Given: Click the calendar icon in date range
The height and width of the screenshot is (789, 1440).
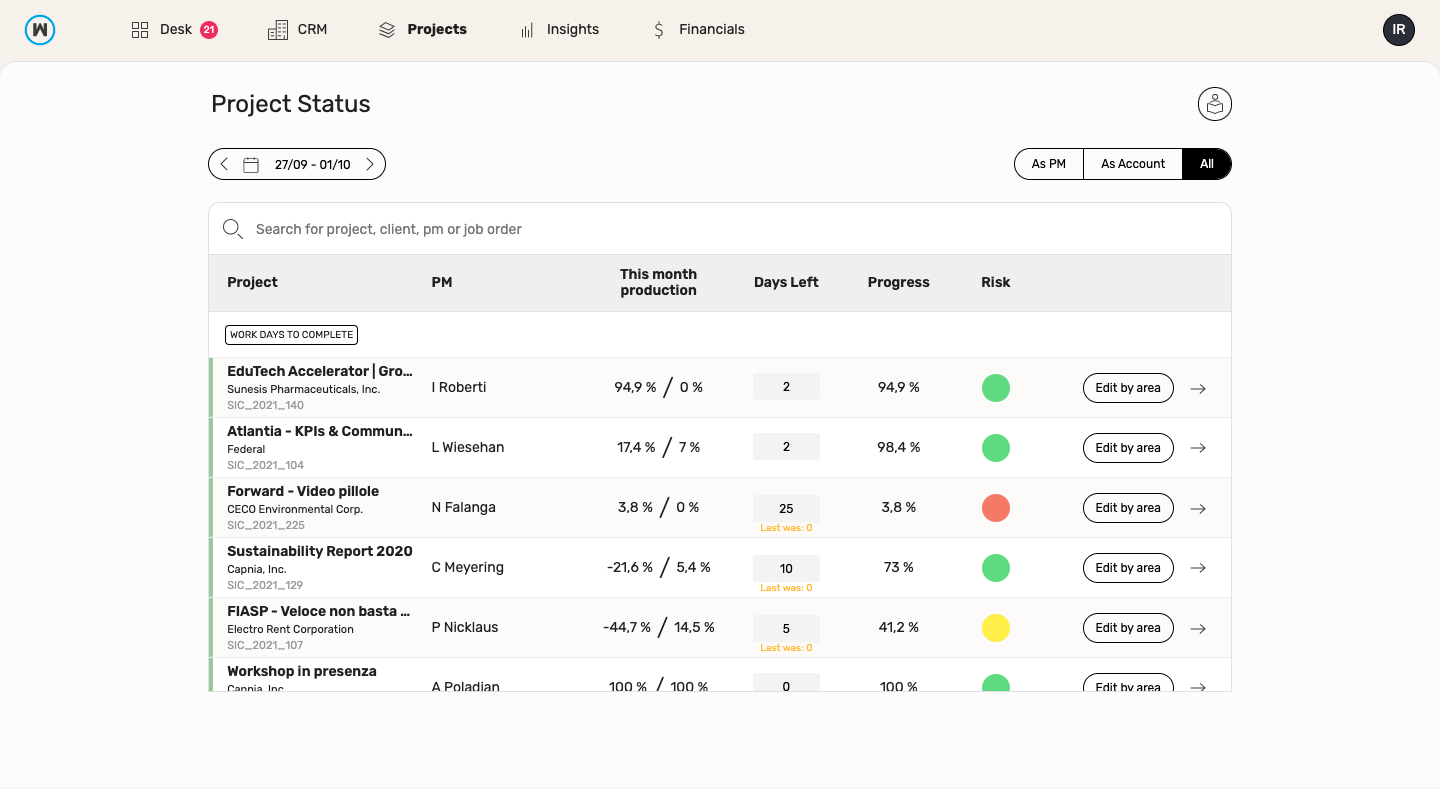Looking at the screenshot, I should pyautogui.click(x=251, y=165).
